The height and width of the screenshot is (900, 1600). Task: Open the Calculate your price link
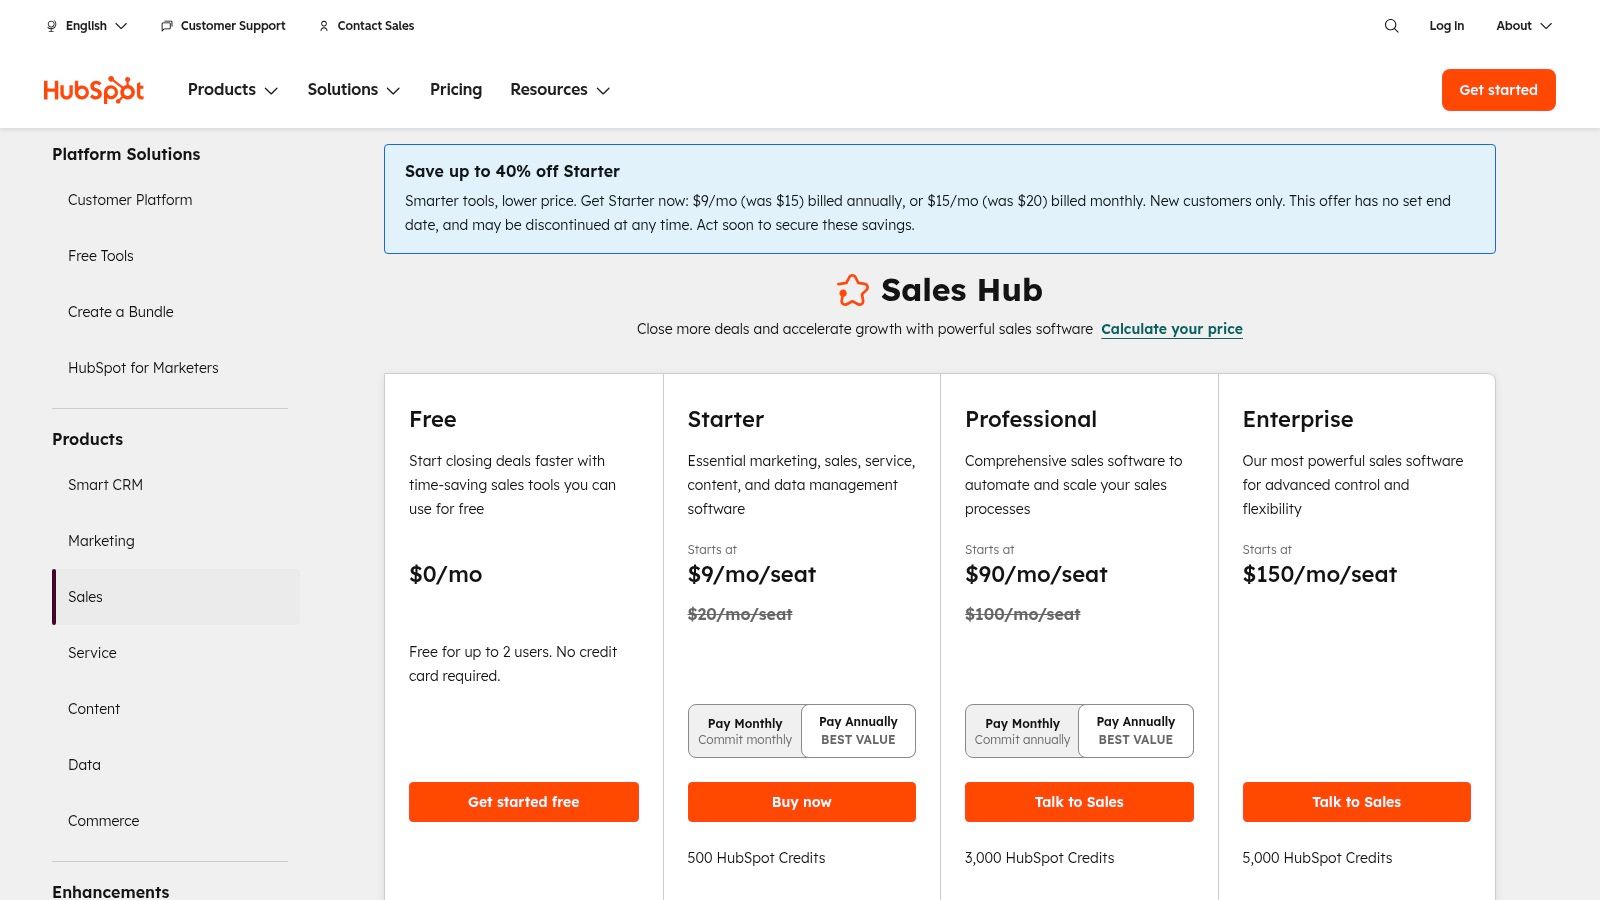click(1172, 328)
